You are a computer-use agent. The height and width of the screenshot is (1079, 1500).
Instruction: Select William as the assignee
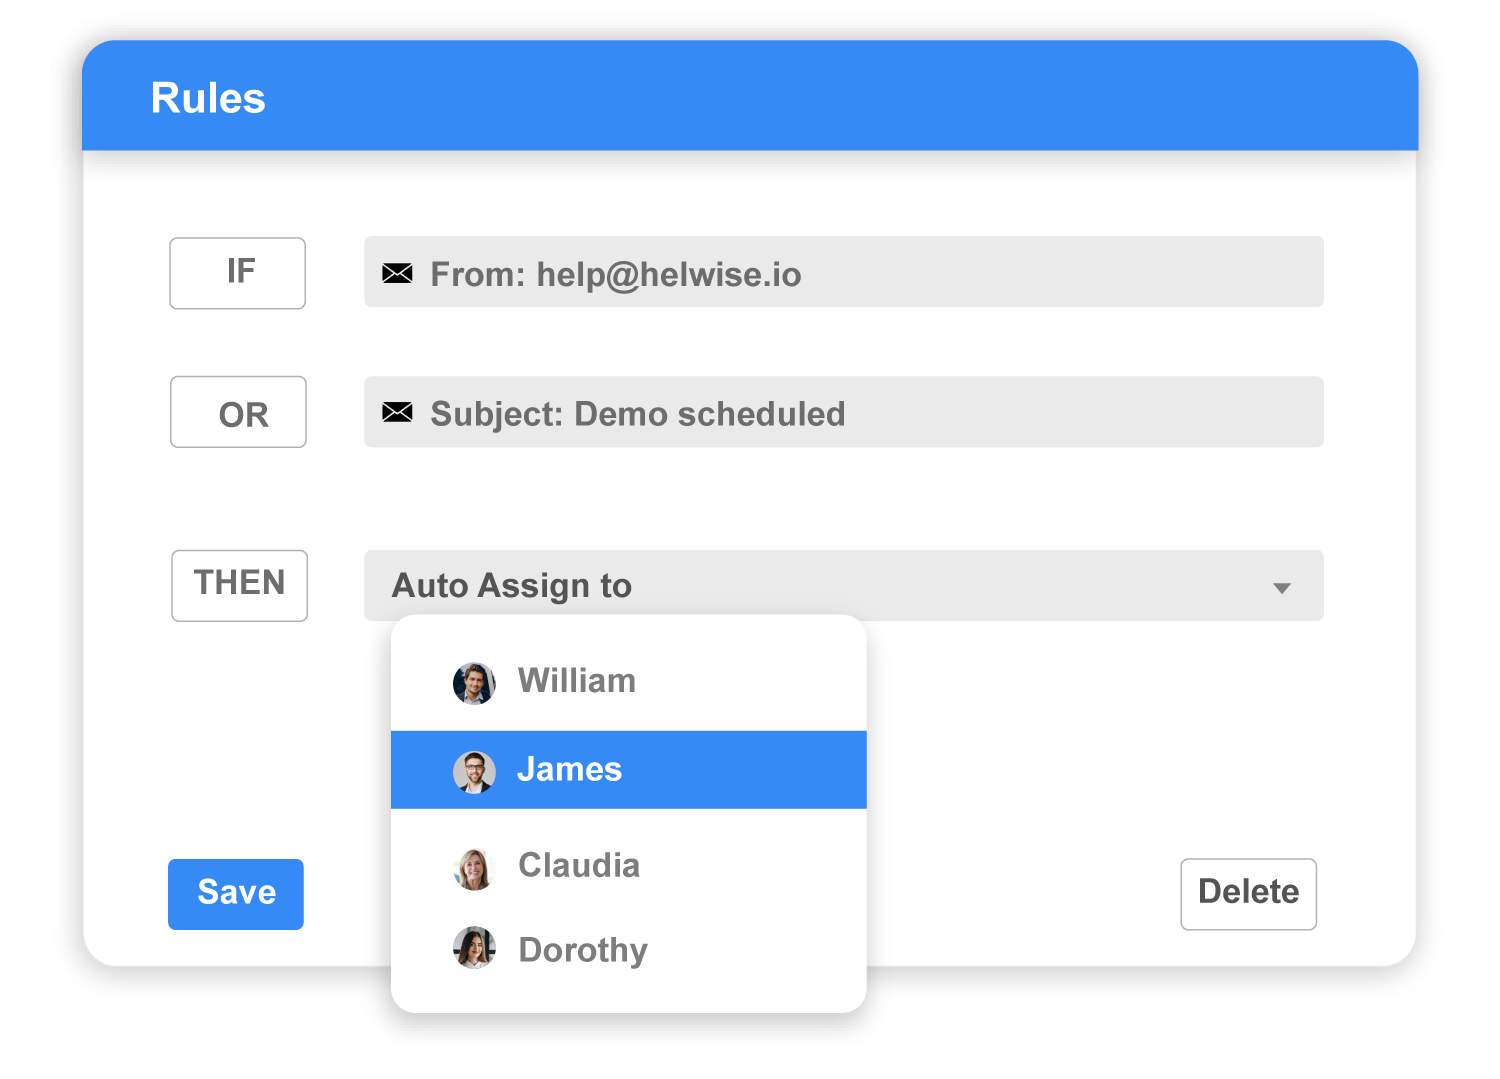coord(577,681)
